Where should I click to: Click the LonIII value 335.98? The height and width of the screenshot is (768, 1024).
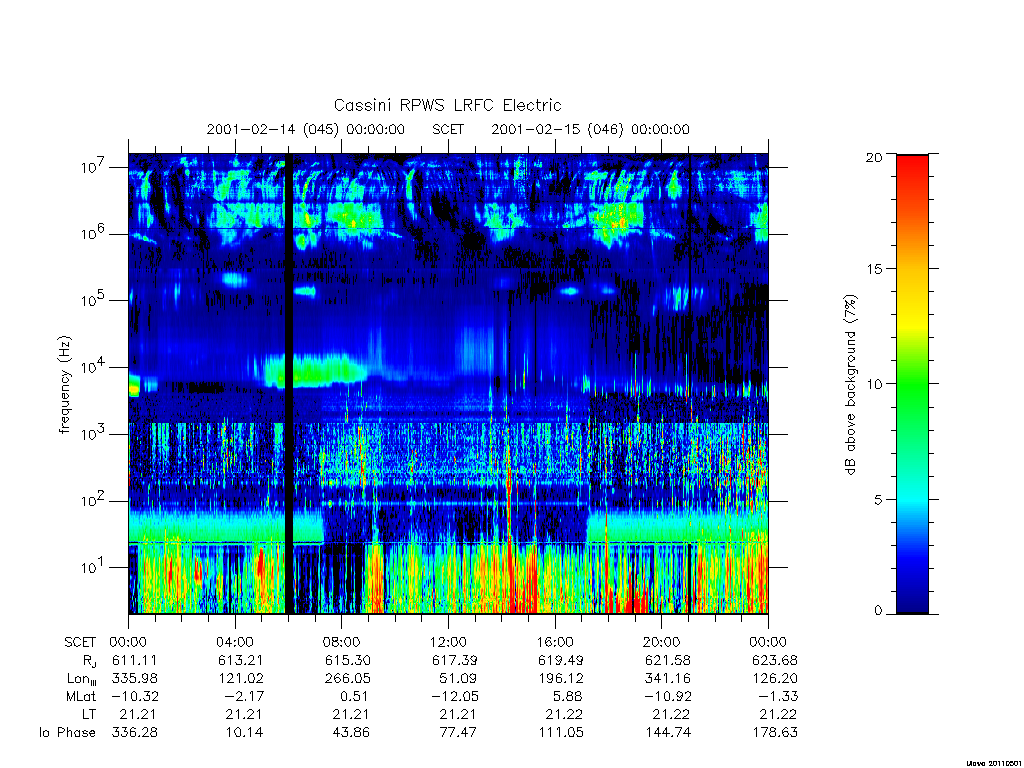pyautogui.click(x=135, y=679)
